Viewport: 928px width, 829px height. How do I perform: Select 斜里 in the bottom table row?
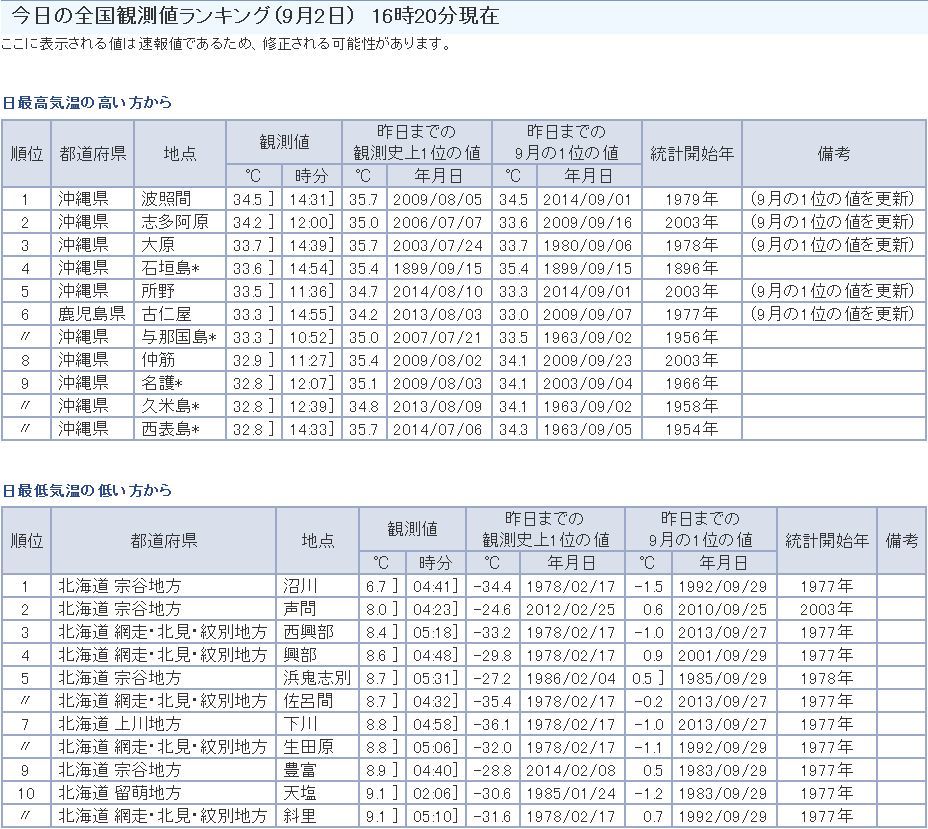point(300,816)
